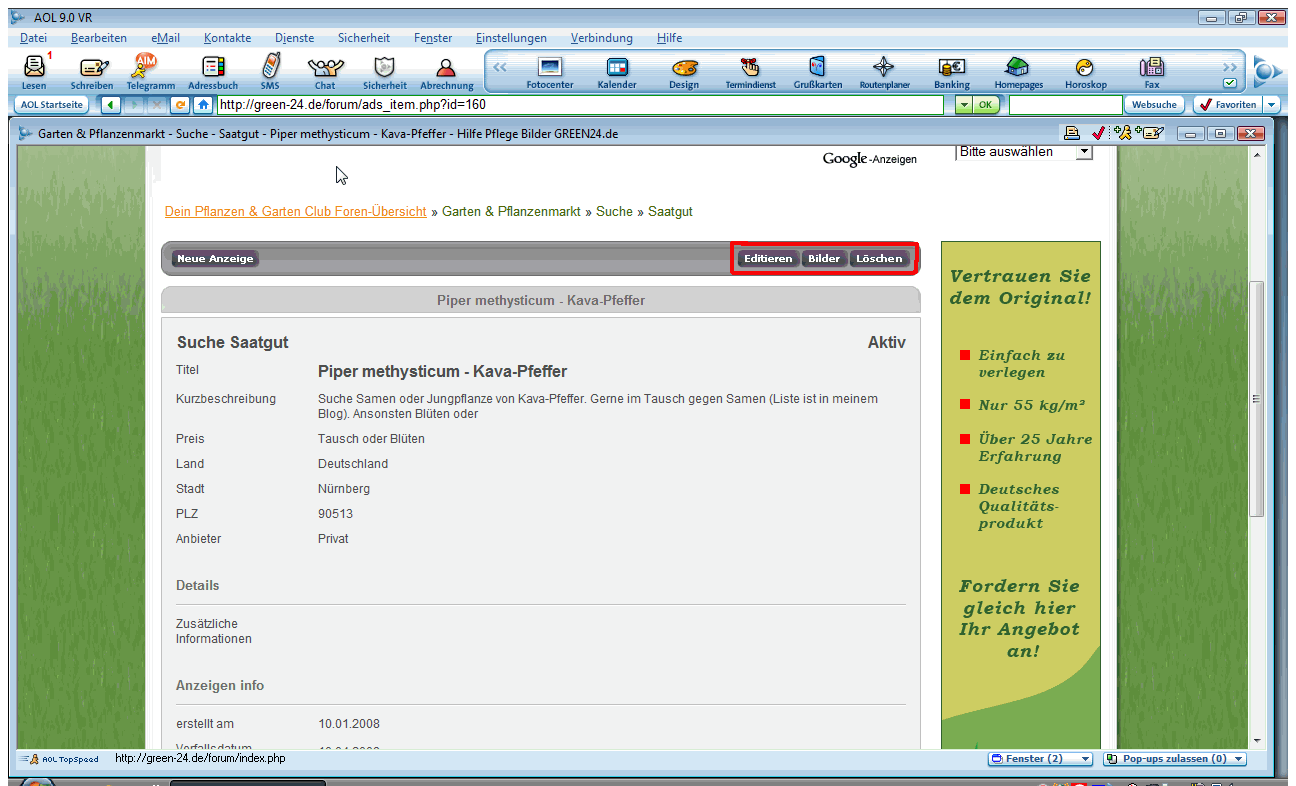The image size is (1296, 786).
Task: Open the 'Bitte auswählen' dropdown
Action: click(x=1083, y=152)
